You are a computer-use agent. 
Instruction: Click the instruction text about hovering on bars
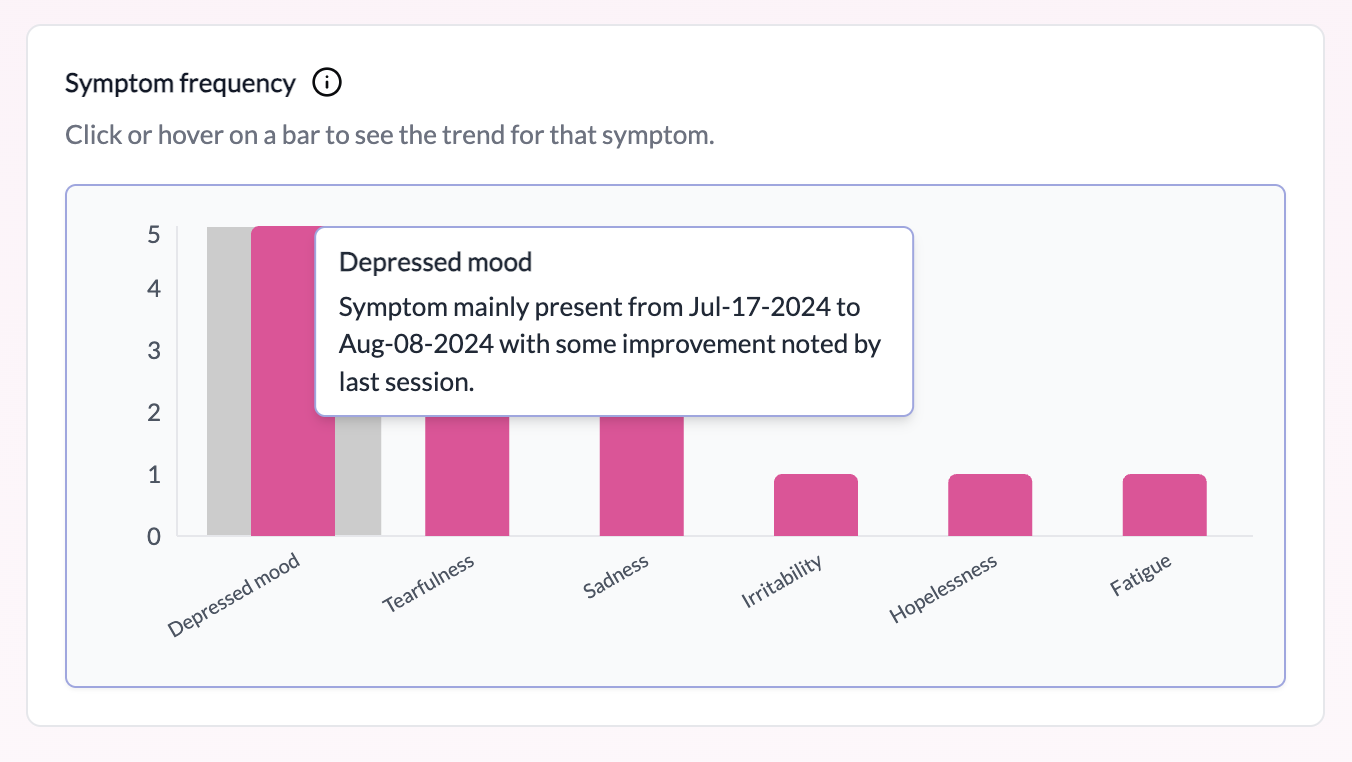point(390,134)
